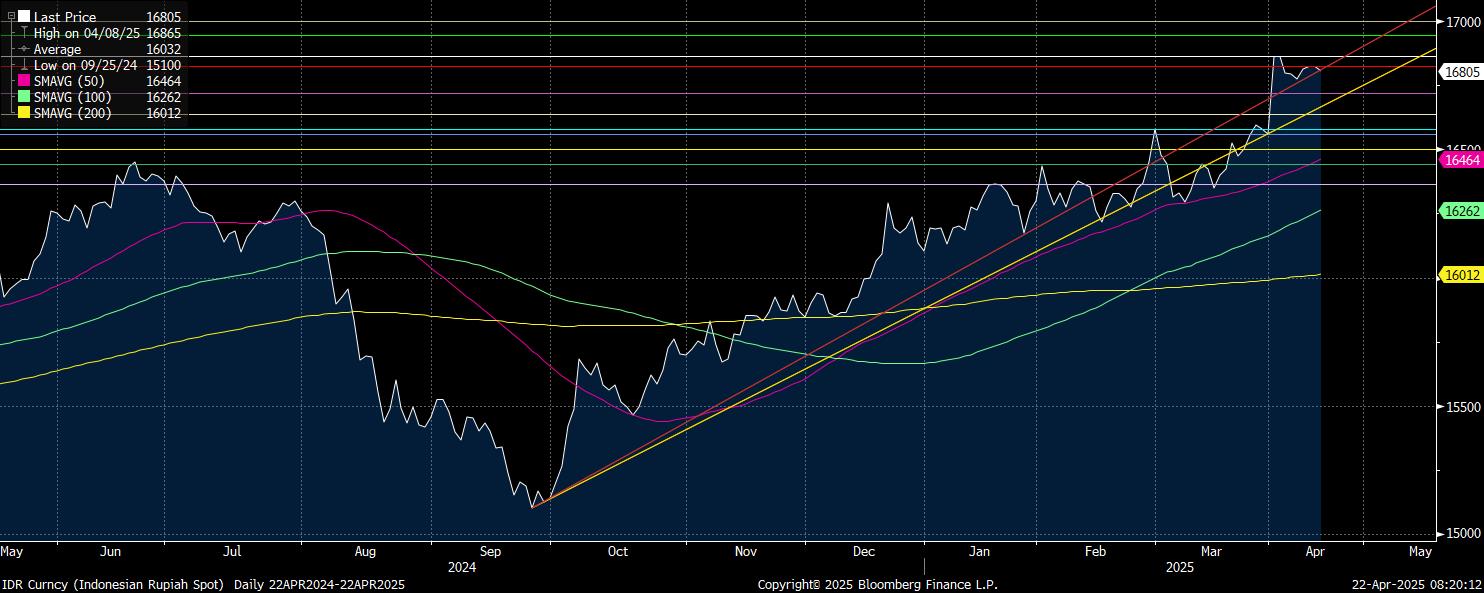This screenshot has height=593, width=1484.
Task: Click the Sep month label on time axis
Action: pyautogui.click(x=490, y=551)
